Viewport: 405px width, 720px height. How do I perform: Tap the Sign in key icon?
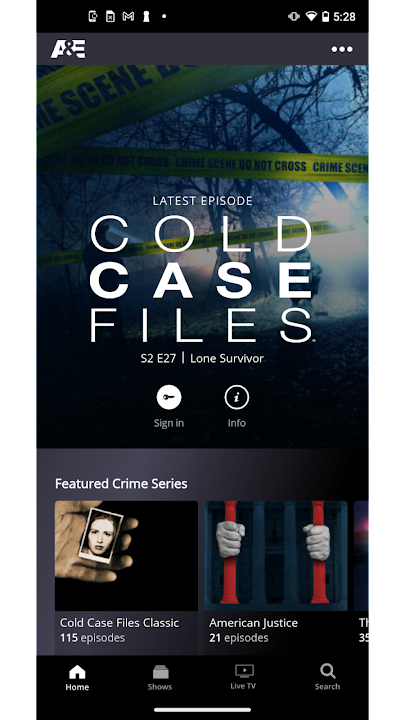[169, 397]
